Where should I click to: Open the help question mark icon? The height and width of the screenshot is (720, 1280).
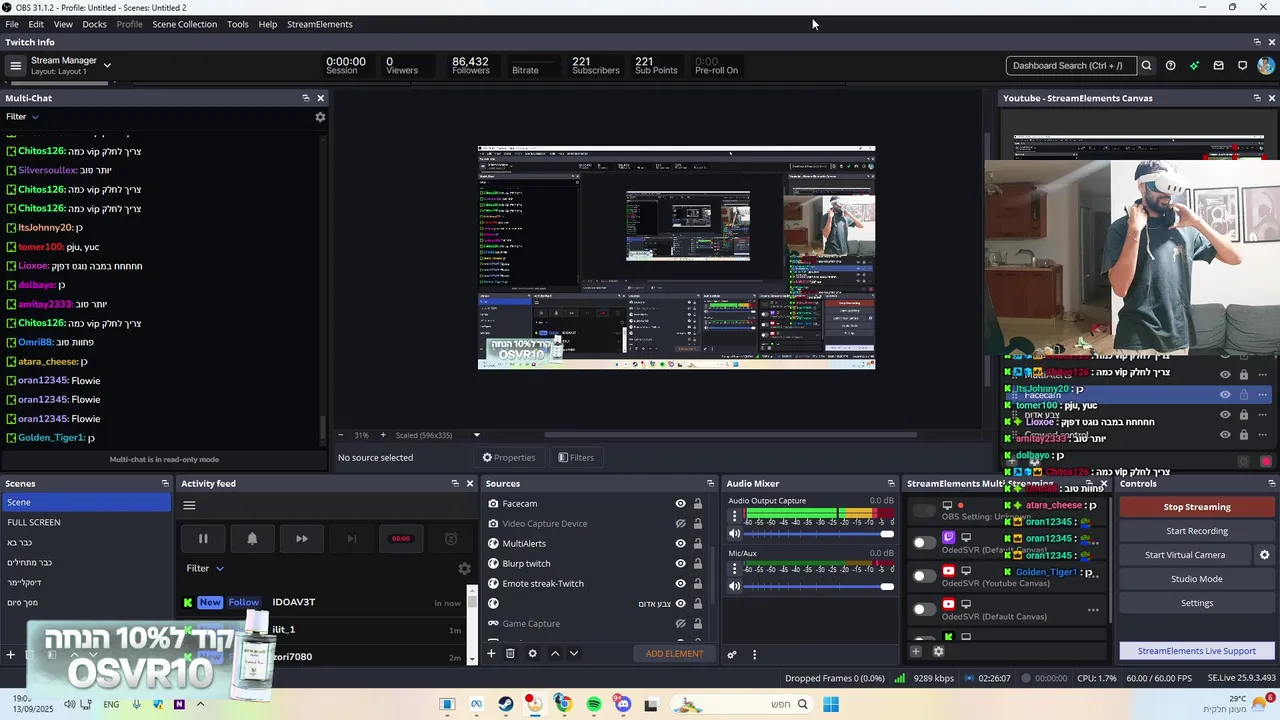1170,66
